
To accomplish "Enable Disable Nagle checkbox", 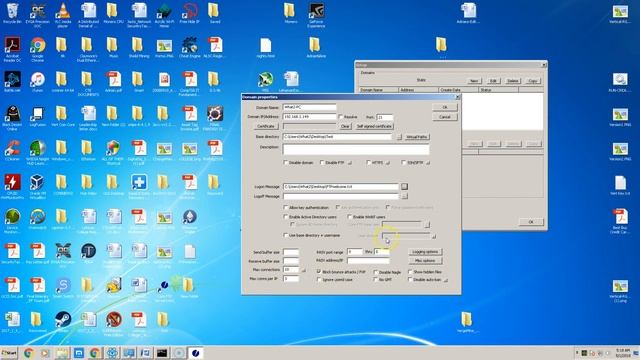I will (x=376, y=272).
